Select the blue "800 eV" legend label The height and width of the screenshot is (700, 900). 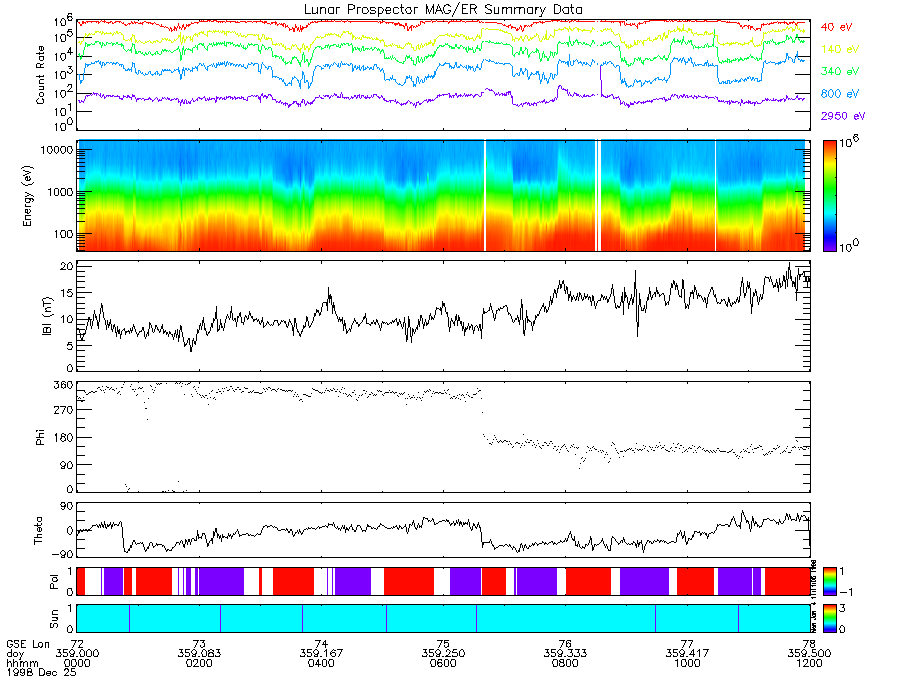click(840, 94)
